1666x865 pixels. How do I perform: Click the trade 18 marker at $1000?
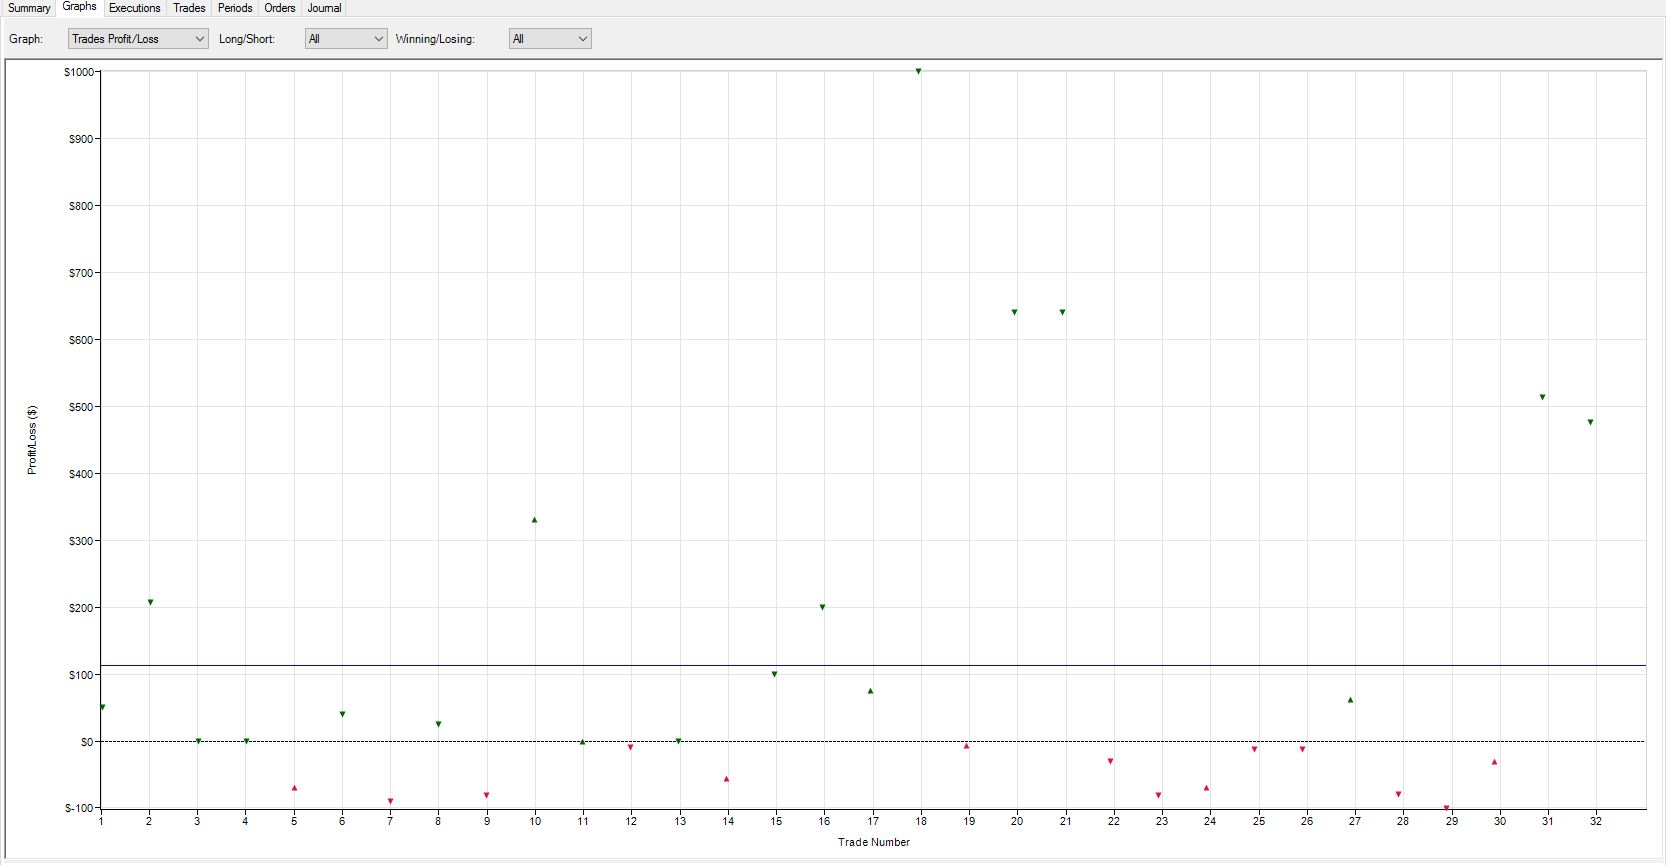click(x=918, y=72)
